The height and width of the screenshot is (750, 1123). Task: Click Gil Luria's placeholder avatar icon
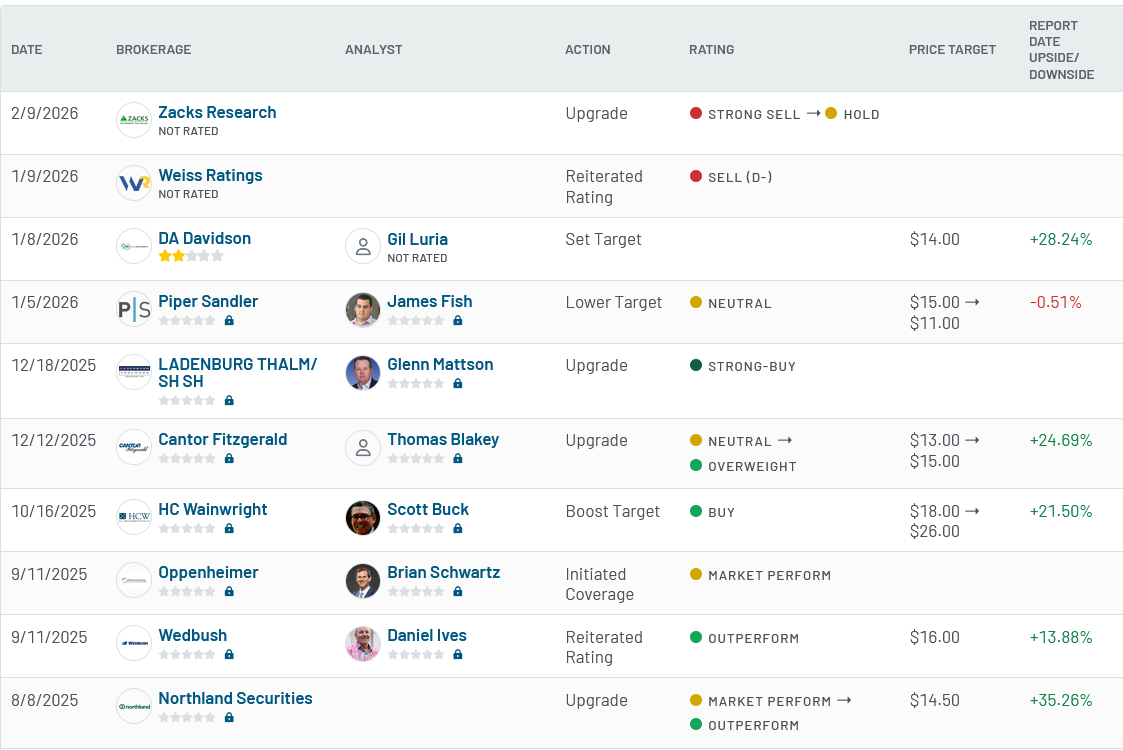[x=363, y=246]
